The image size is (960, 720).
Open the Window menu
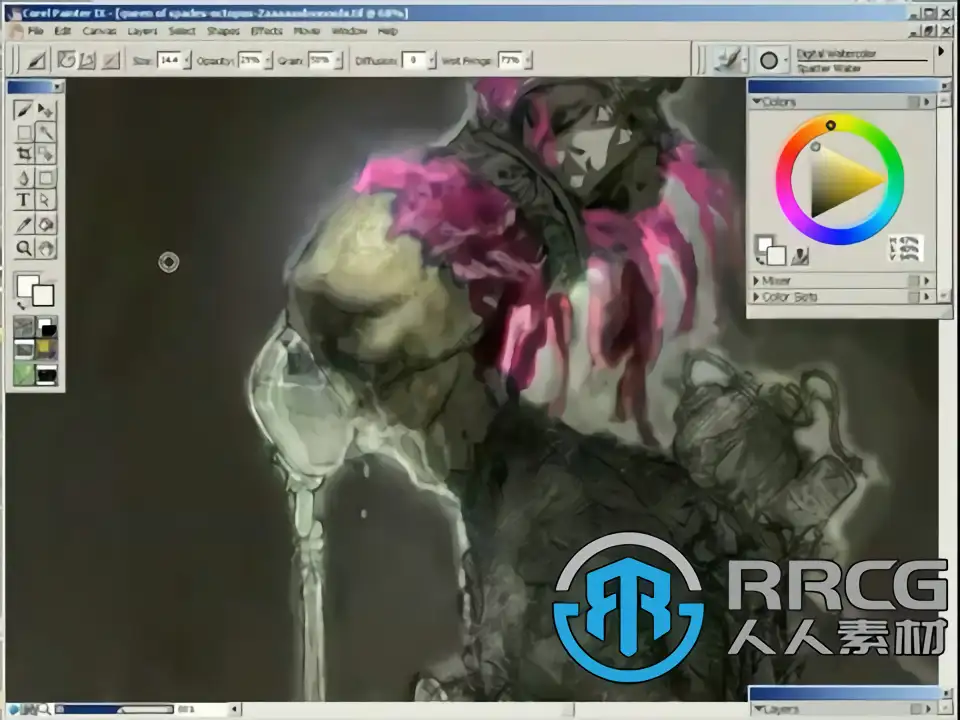click(349, 31)
